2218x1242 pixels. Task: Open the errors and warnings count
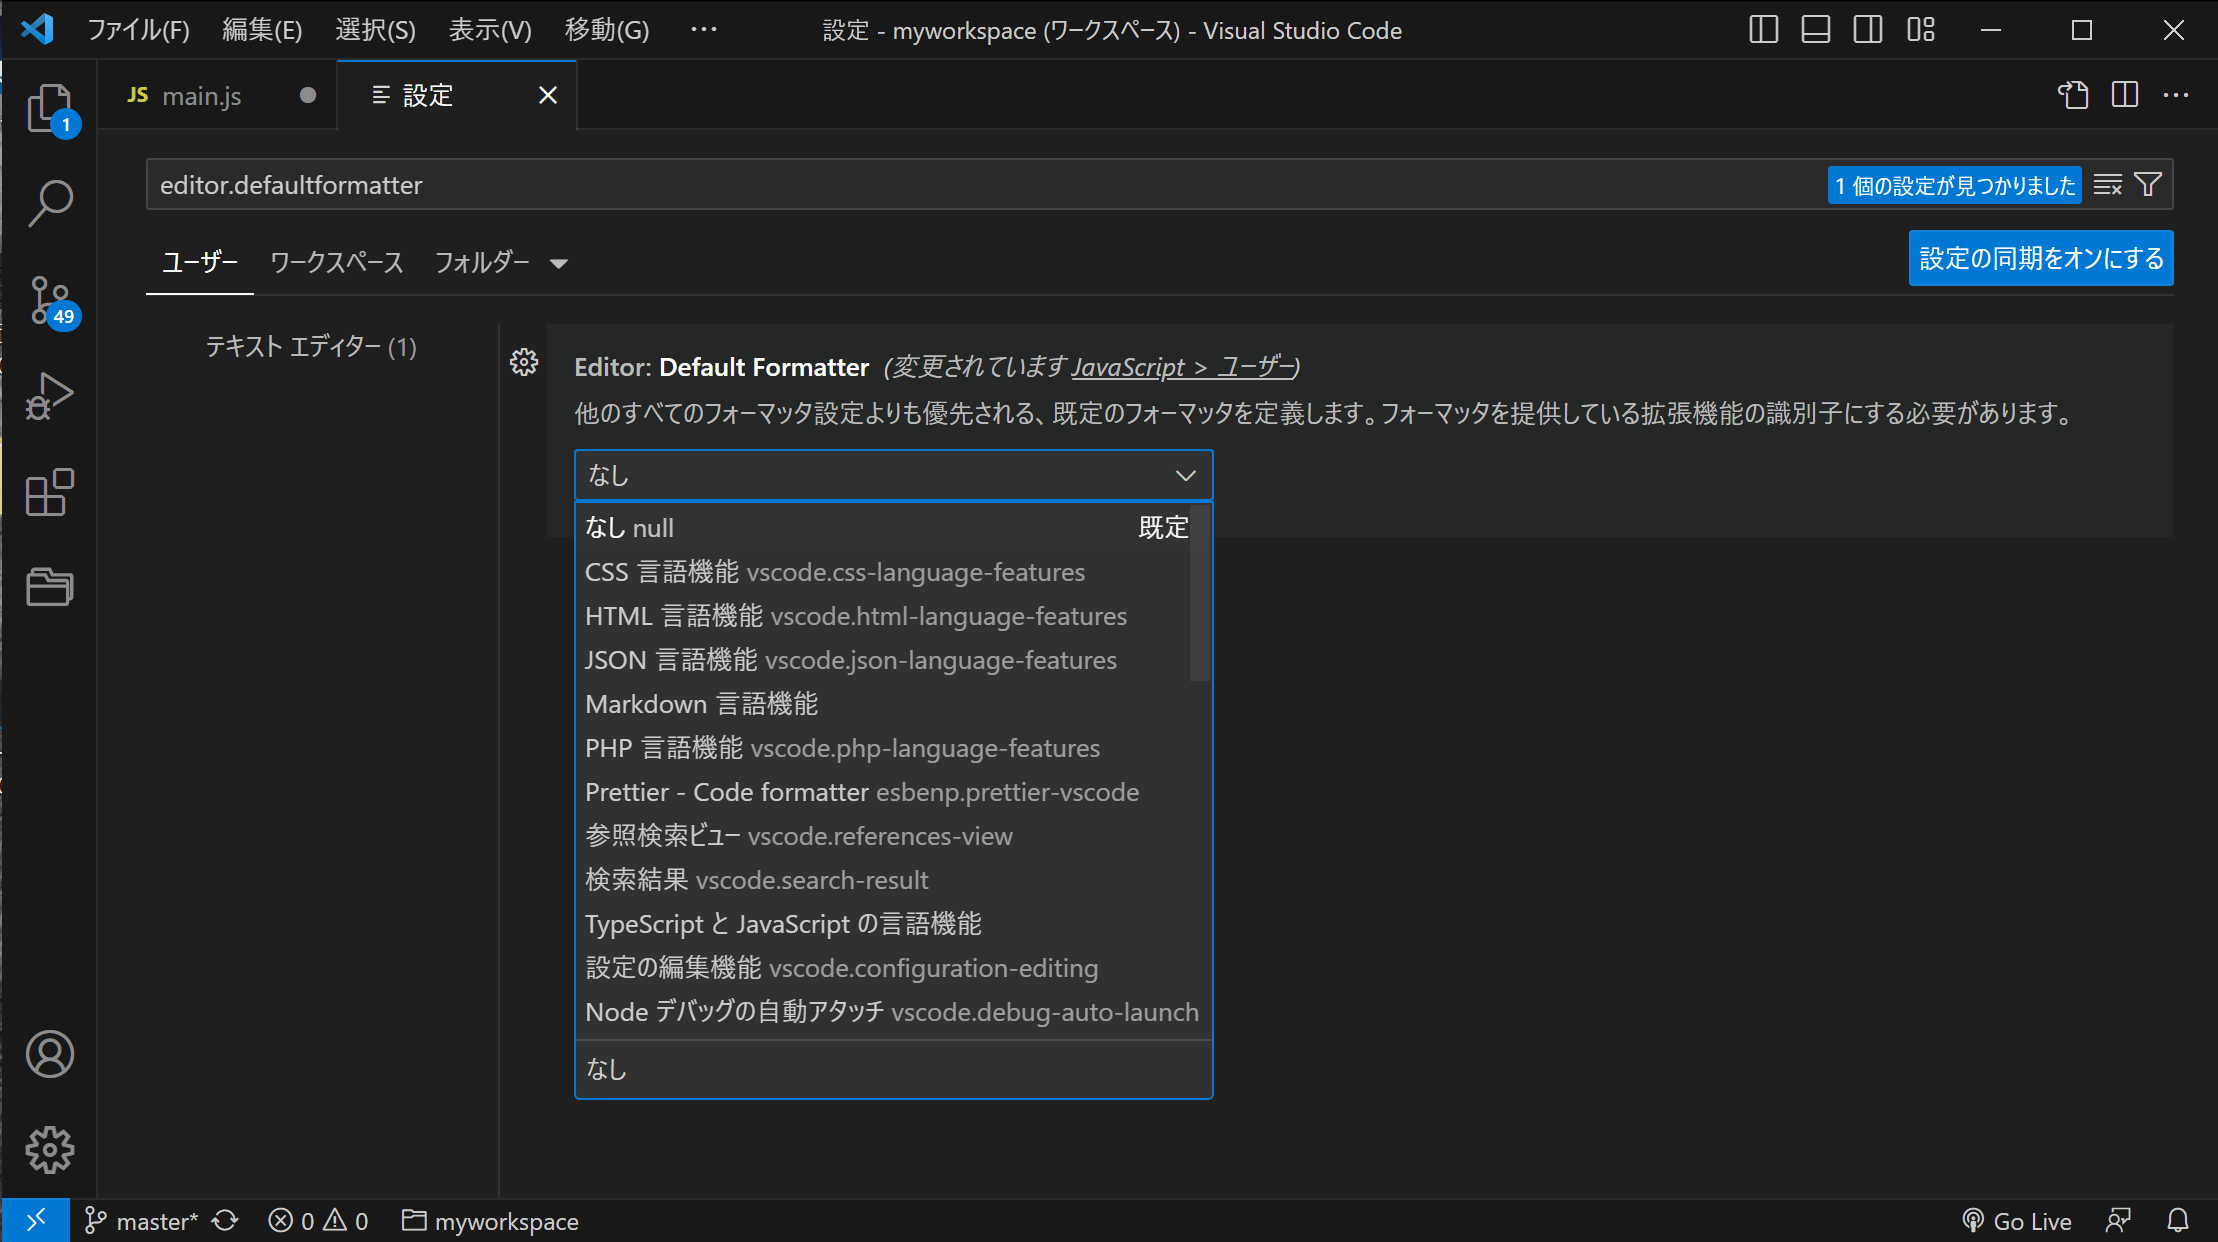[x=319, y=1221]
